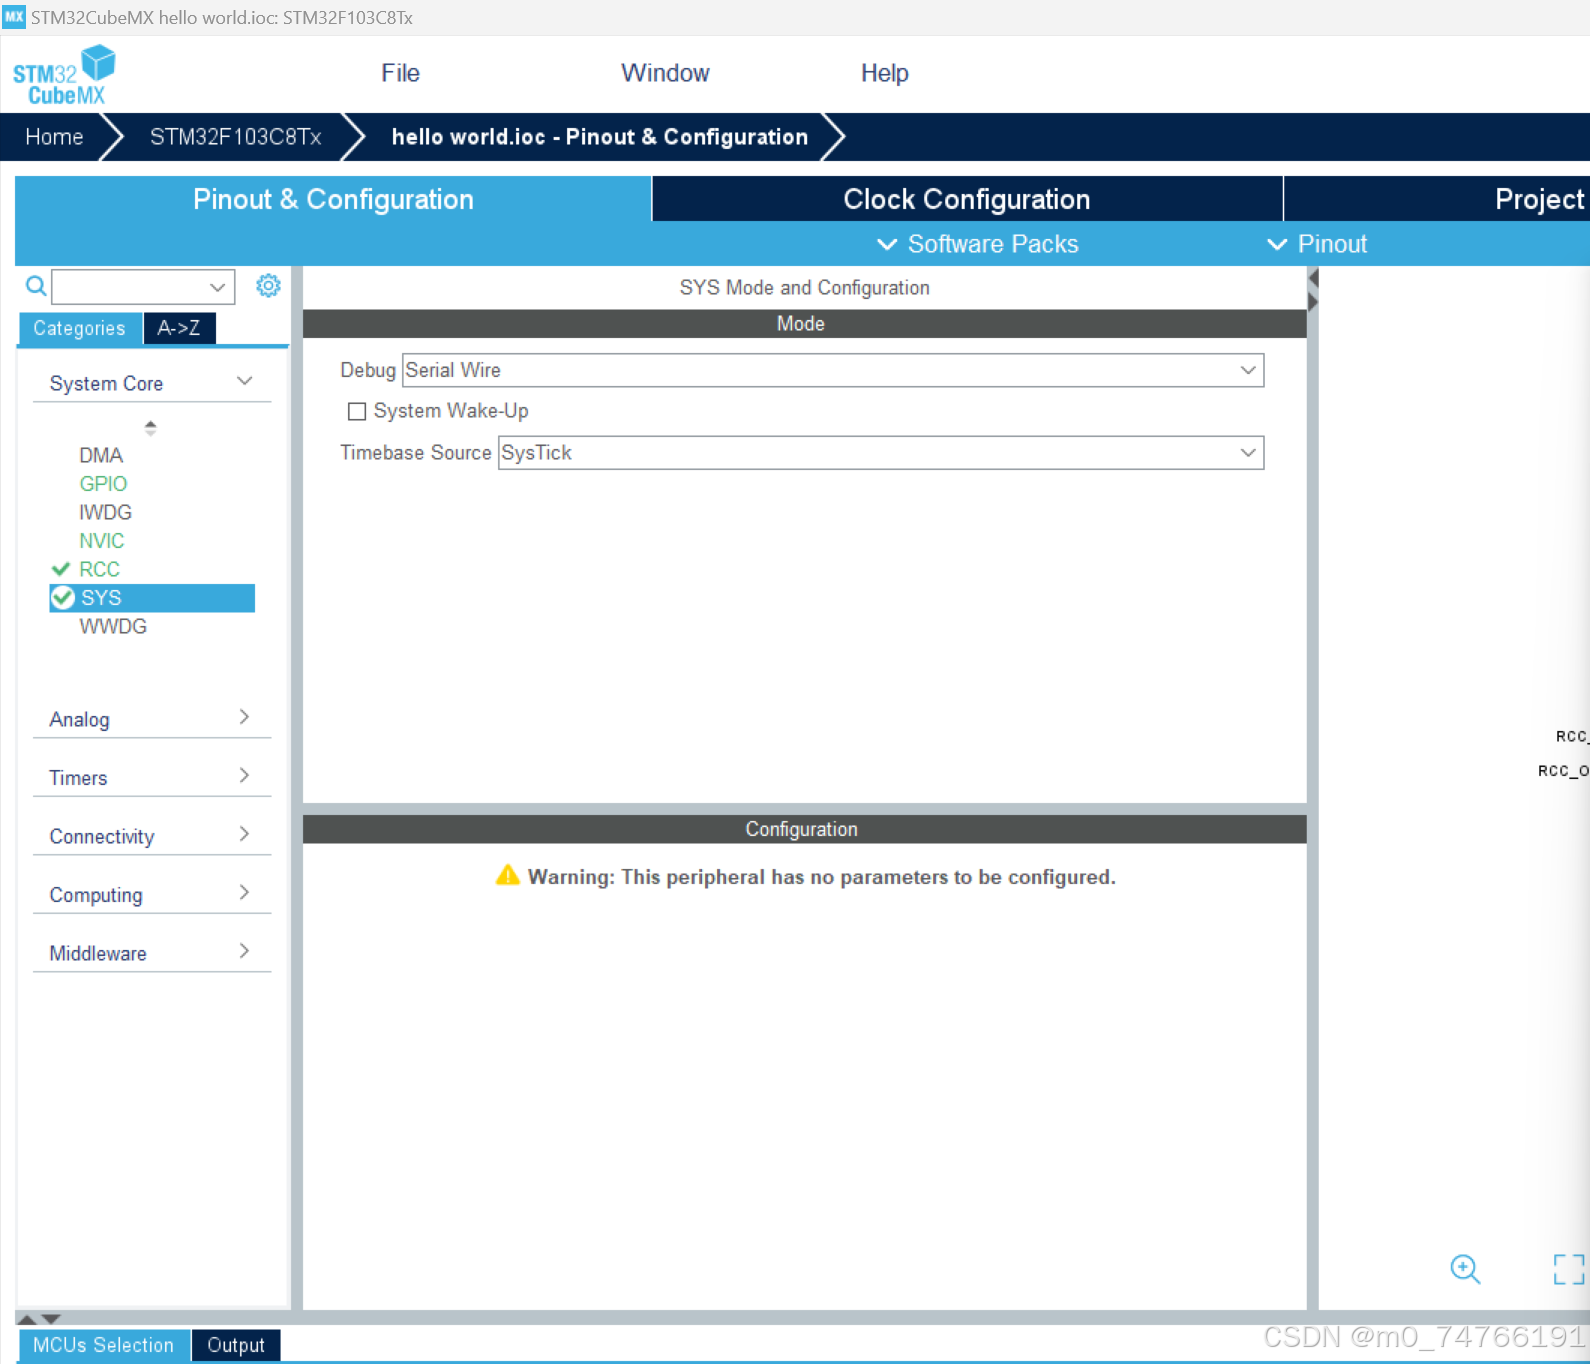Image resolution: width=1590 pixels, height=1364 pixels.
Task: Open the categories settings gear icon
Action: coord(268,286)
